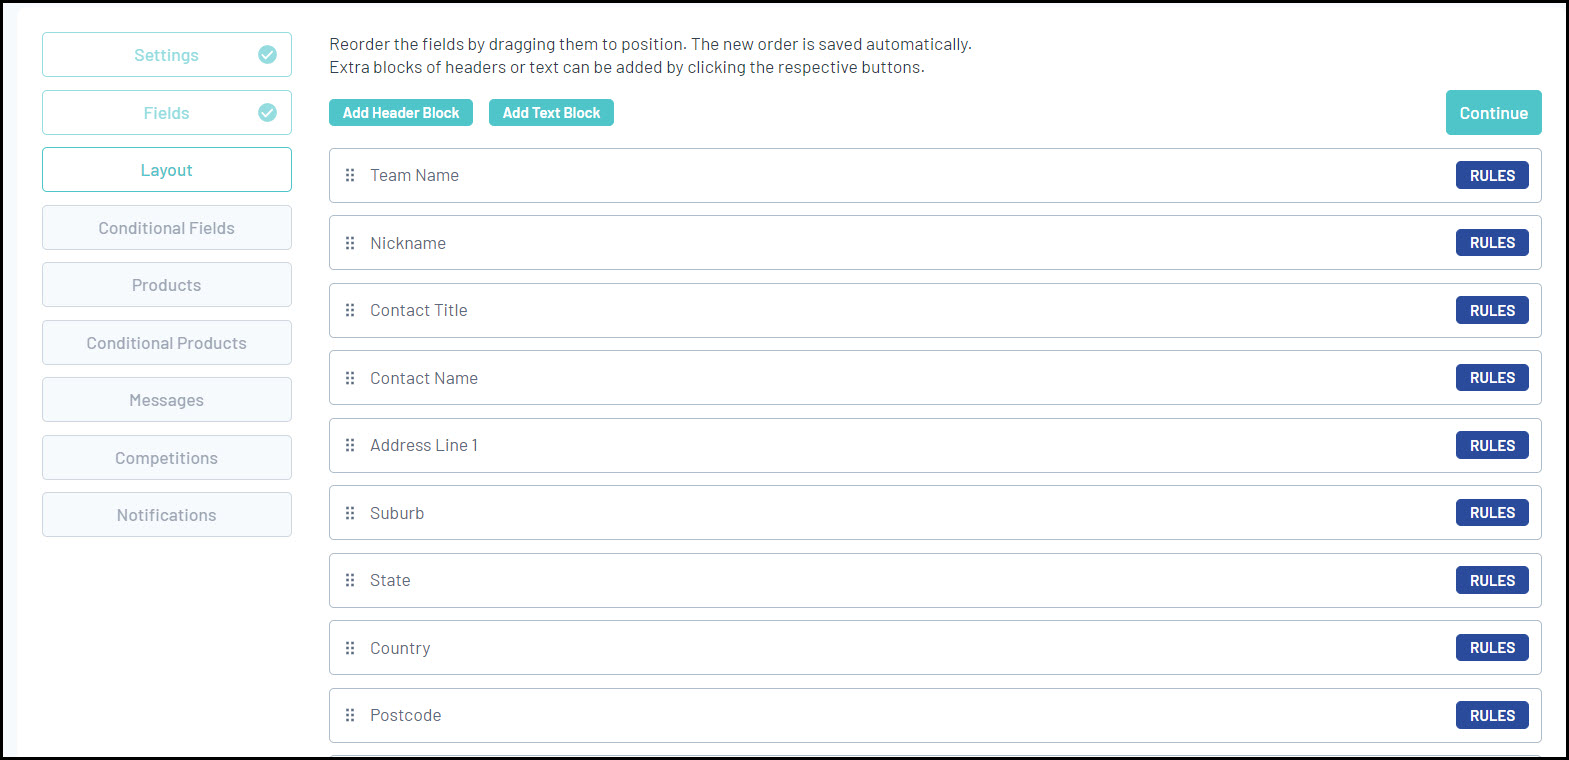This screenshot has height=760, width=1569.
Task: Click the Settings completed checkmark icon
Action: point(267,55)
